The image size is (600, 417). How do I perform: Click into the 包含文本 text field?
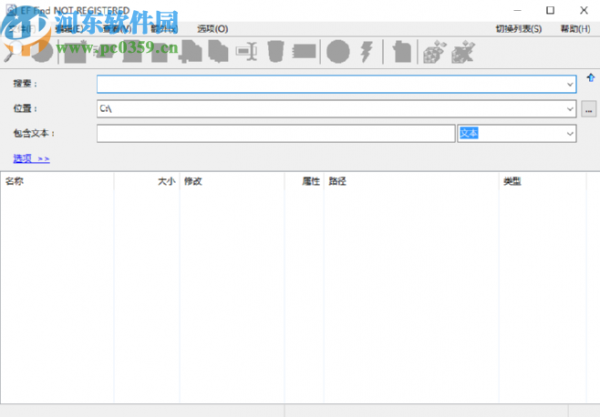click(275, 133)
